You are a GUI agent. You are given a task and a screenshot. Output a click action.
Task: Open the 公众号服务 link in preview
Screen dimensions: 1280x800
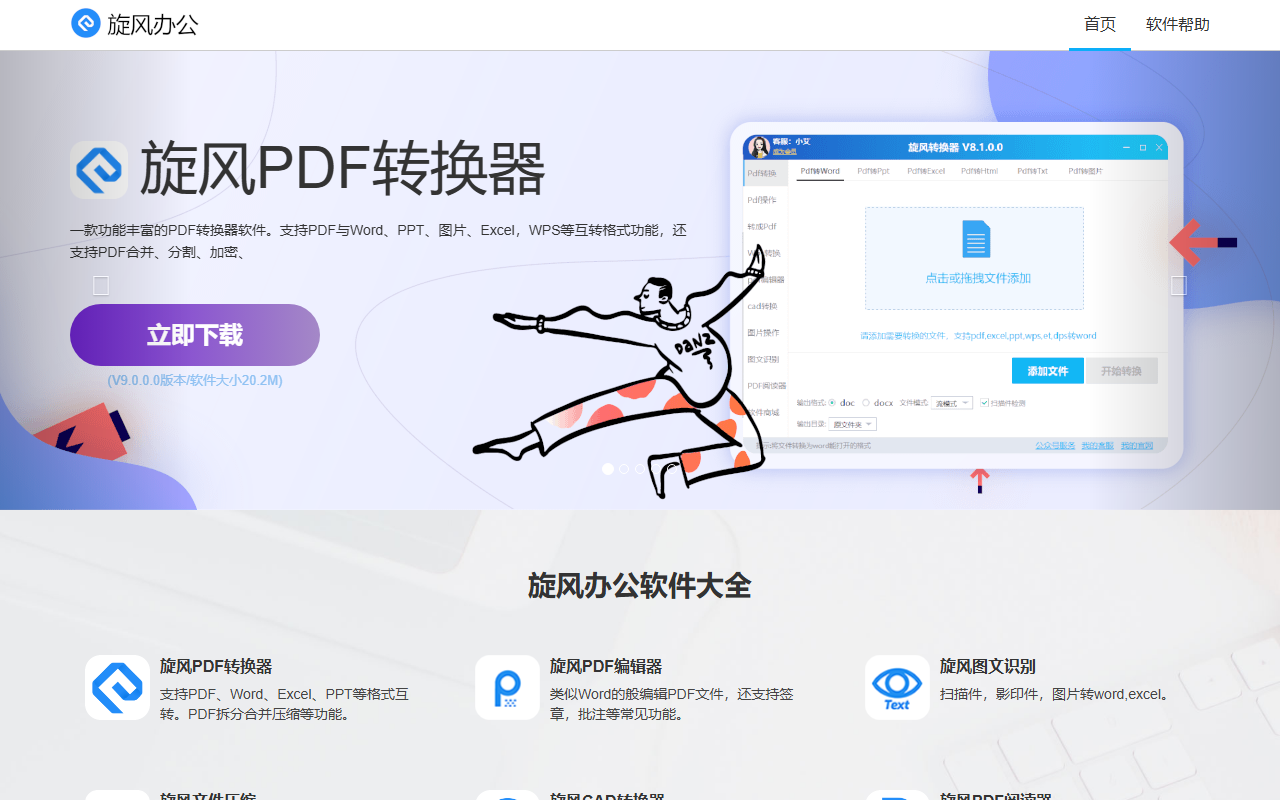(1054, 445)
